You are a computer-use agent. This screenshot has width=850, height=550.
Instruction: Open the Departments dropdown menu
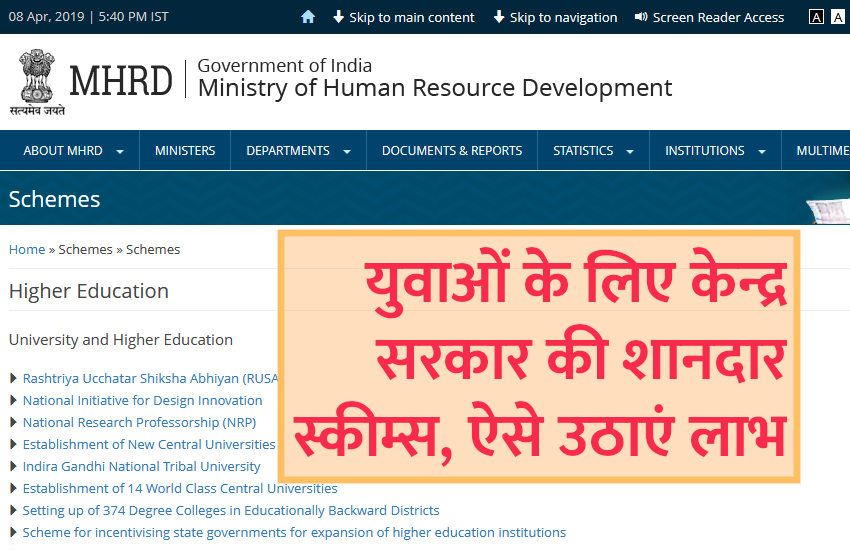298,151
